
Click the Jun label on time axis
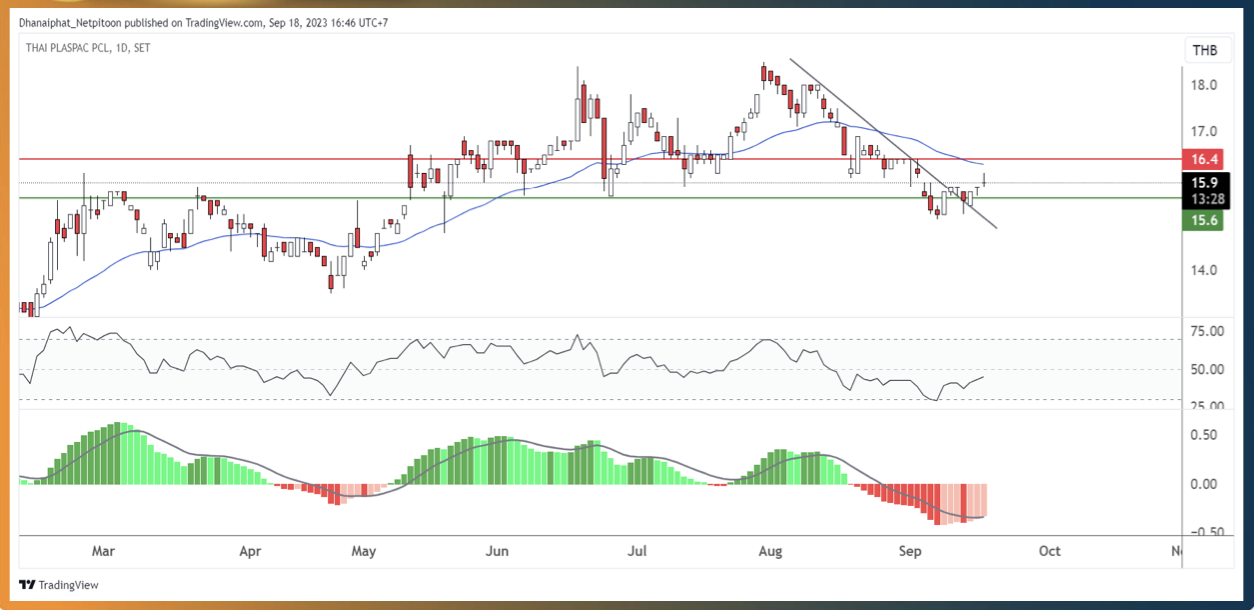pos(497,551)
